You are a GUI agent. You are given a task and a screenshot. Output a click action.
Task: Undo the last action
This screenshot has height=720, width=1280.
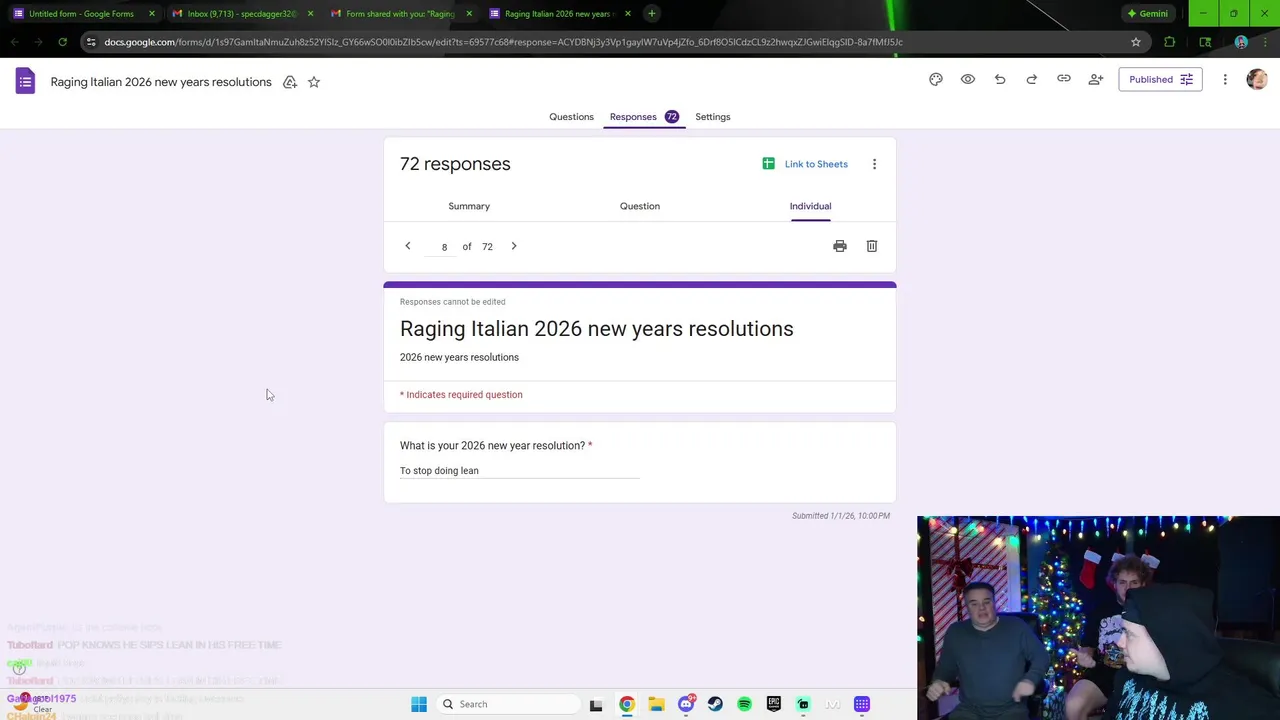(1000, 79)
